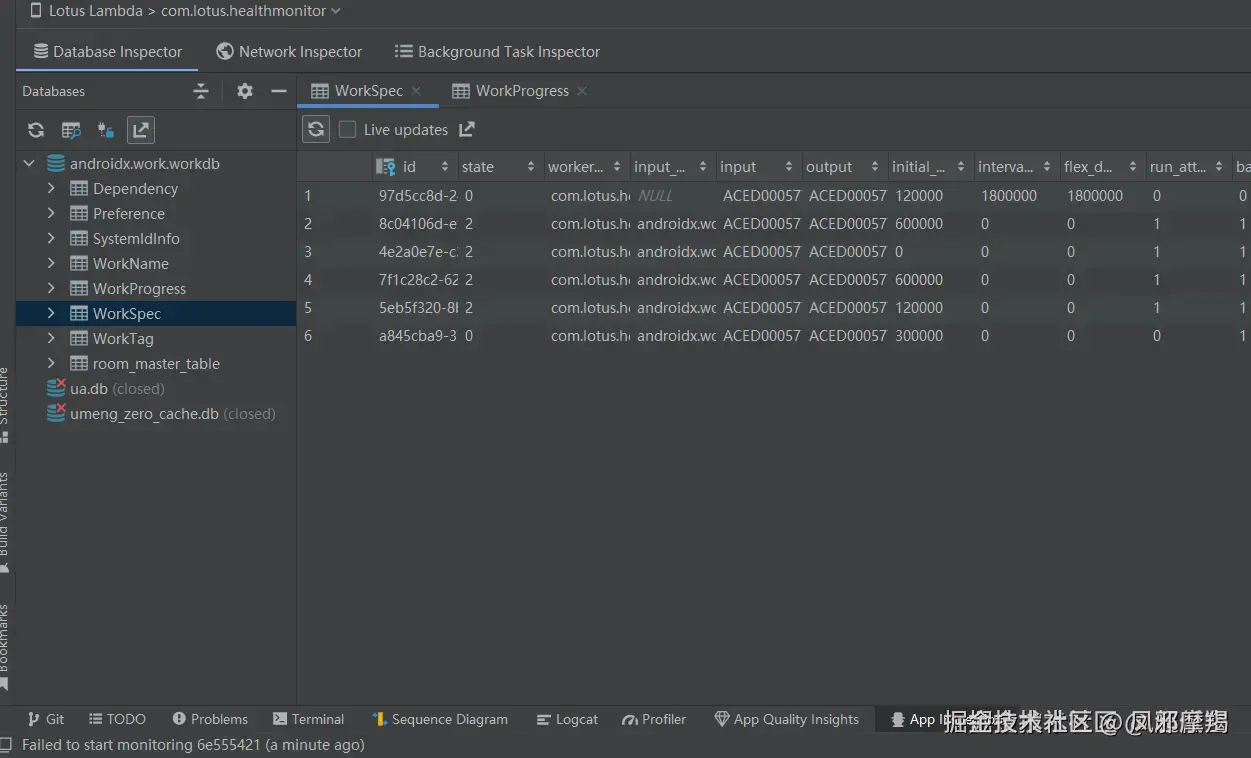The image size is (1251, 758).
Task: Select the cell with id 97d5cc8d
Action: (x=416, y=196)
